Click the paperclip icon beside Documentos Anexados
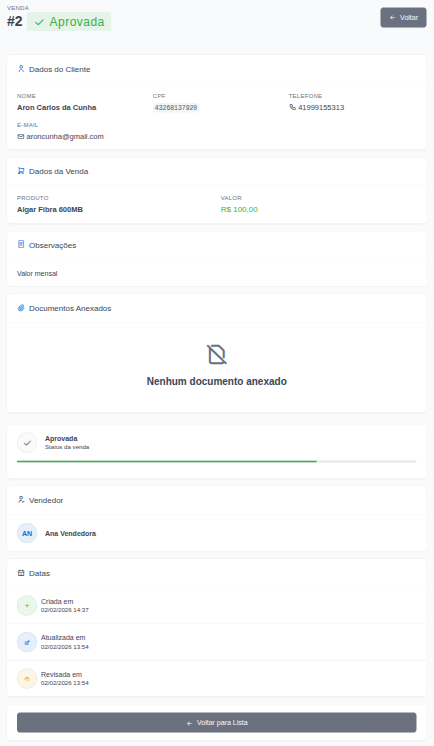Image resolution: width=434 pixels, height=746 pixels. [21, 308]
